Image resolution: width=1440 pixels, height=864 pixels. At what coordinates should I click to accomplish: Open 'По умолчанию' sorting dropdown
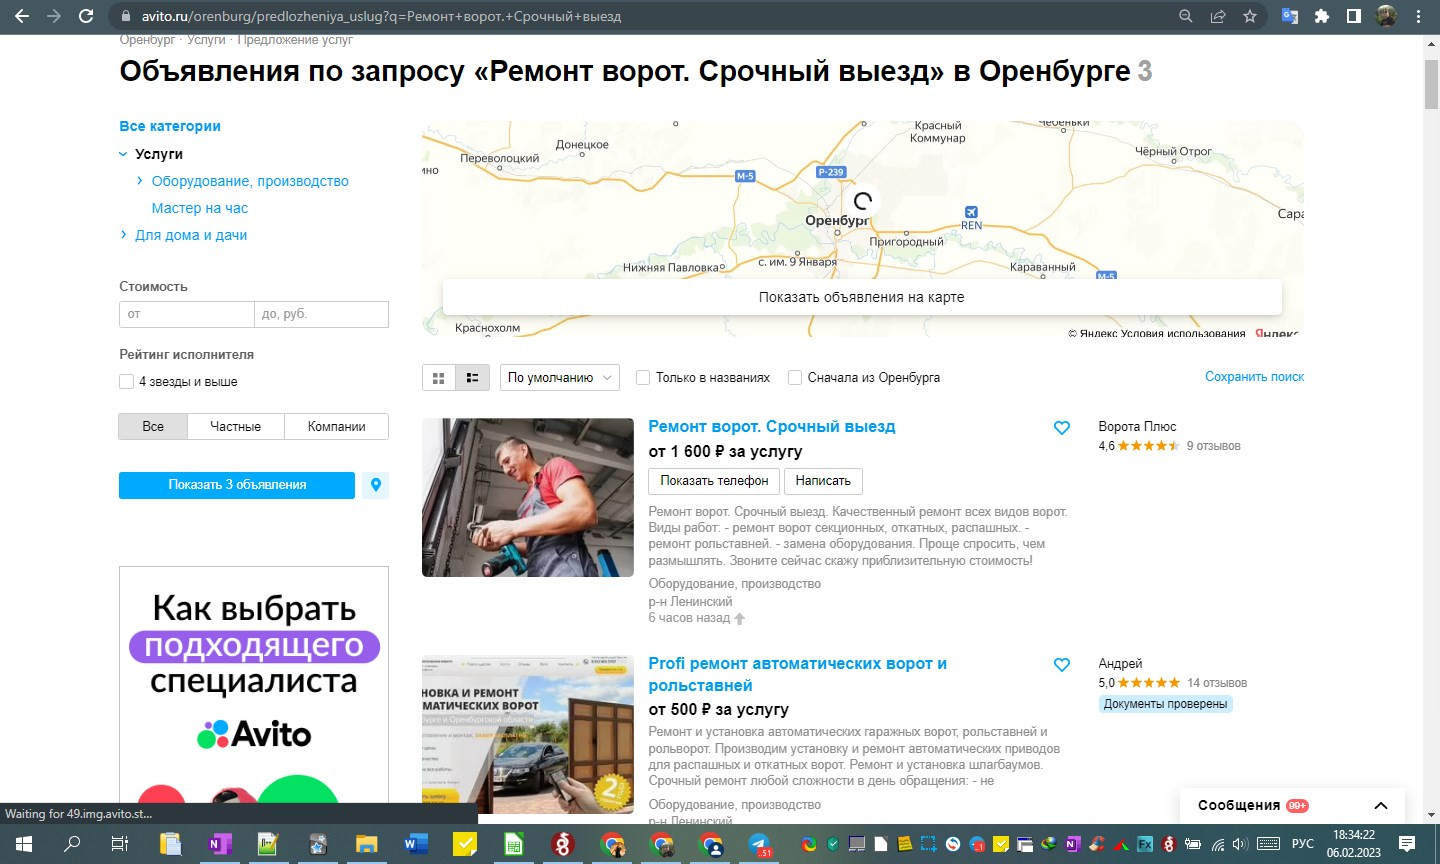pos(560,378)
